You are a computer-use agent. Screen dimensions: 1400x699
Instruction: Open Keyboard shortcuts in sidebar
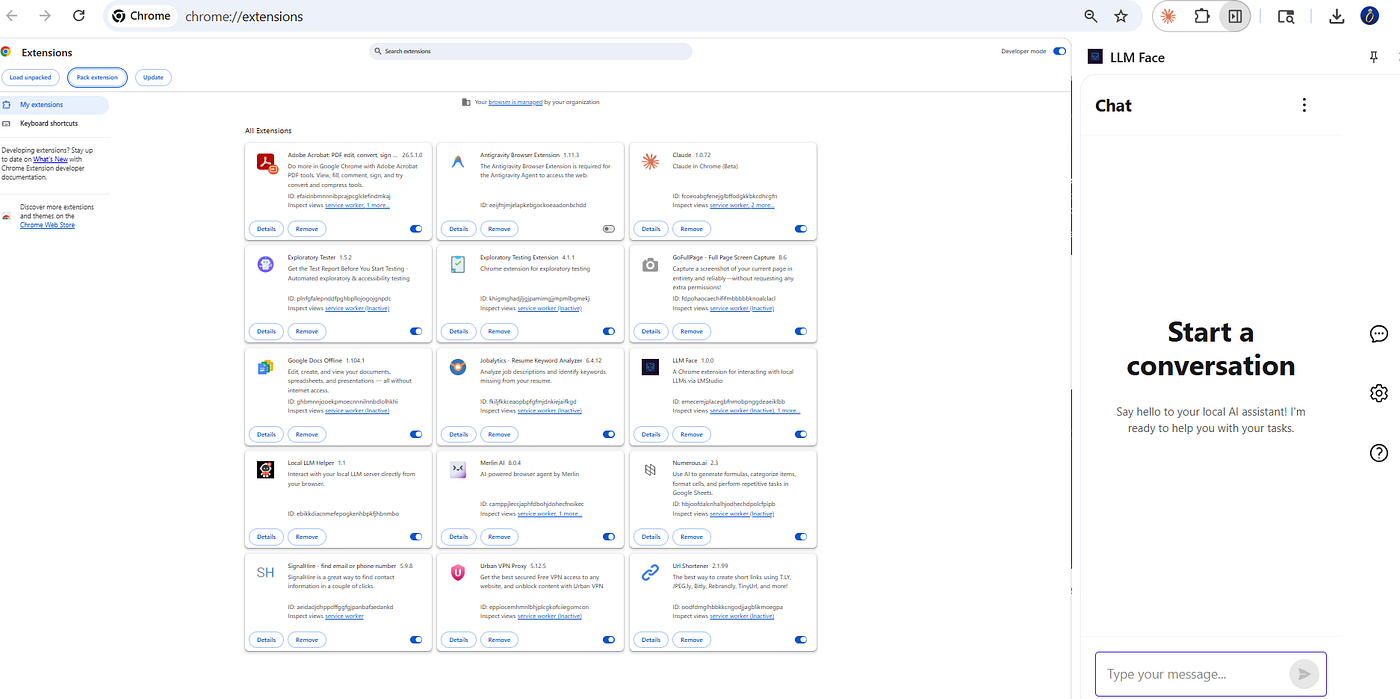(x=54, y=123)
